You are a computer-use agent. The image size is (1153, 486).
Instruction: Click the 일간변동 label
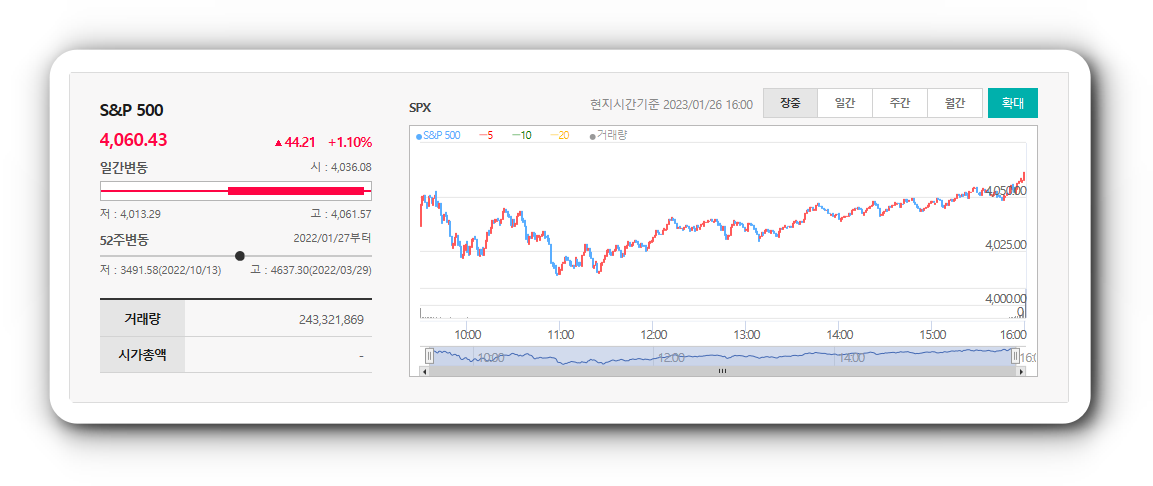tap(124, 168)
